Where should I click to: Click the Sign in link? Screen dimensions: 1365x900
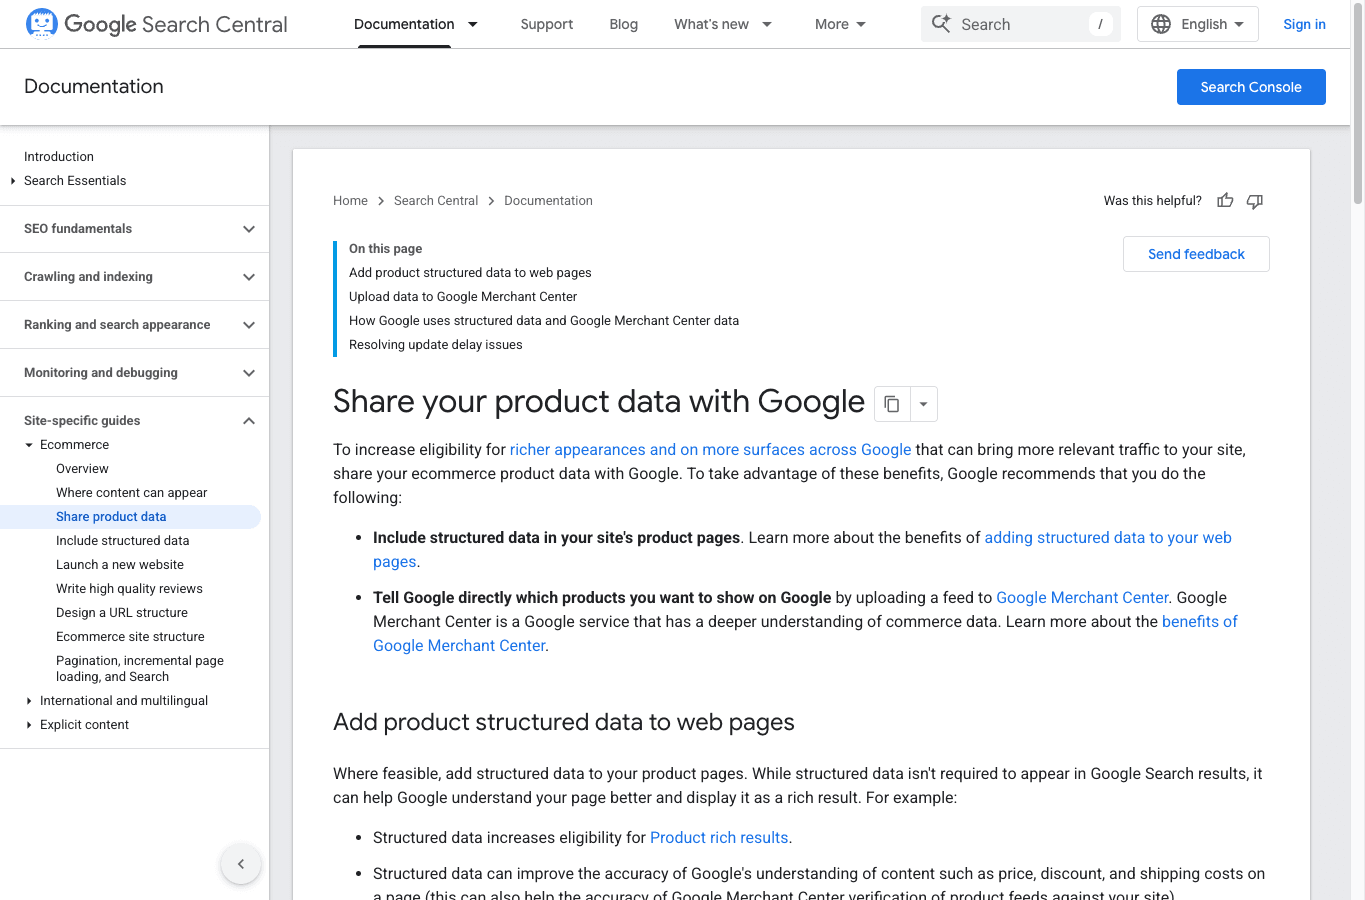1304,24
